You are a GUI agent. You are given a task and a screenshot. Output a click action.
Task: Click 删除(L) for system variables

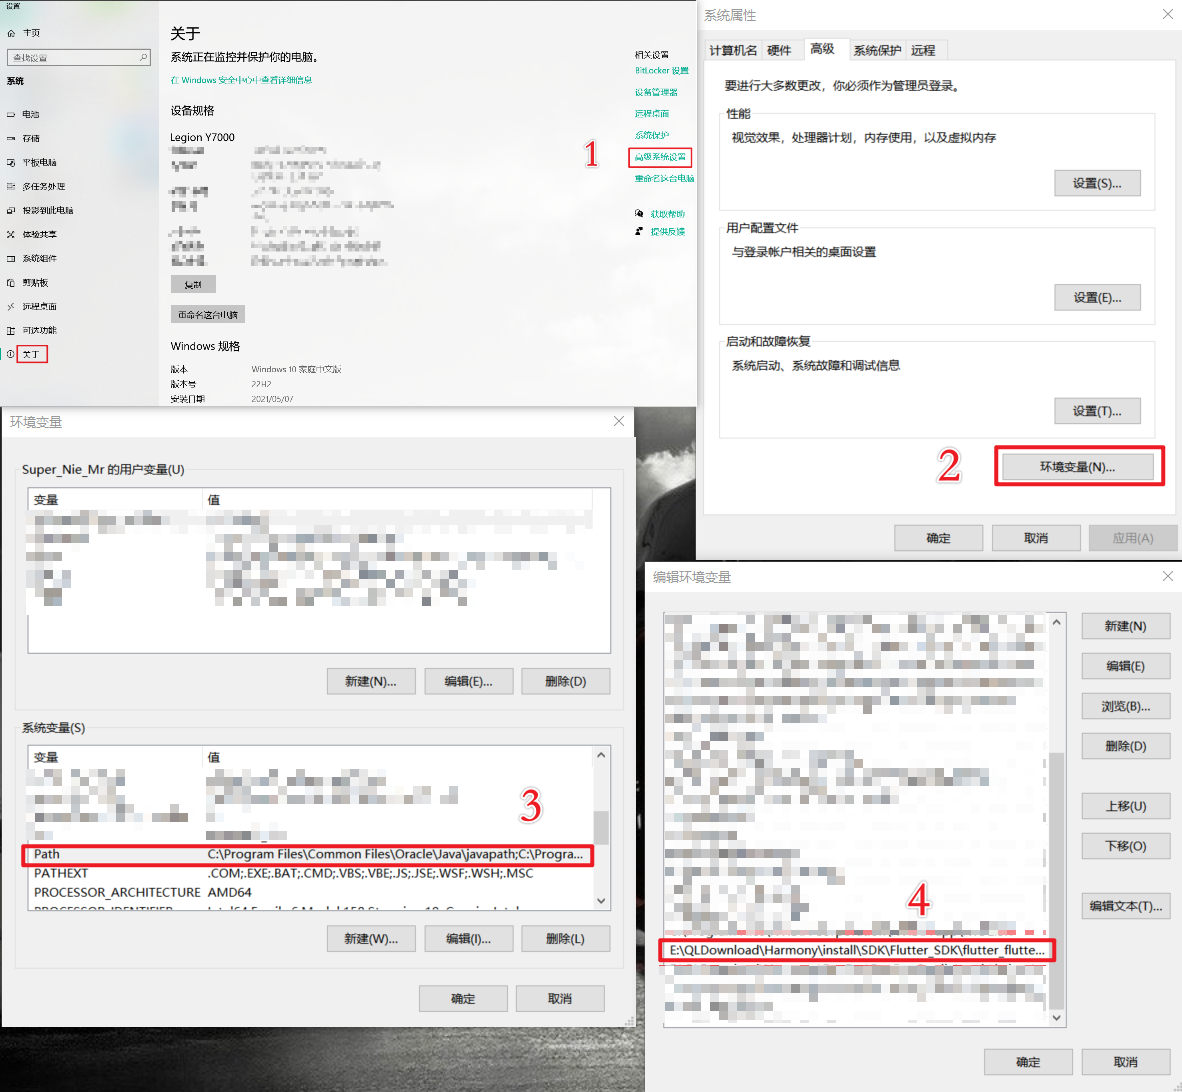tap(565, 939)
